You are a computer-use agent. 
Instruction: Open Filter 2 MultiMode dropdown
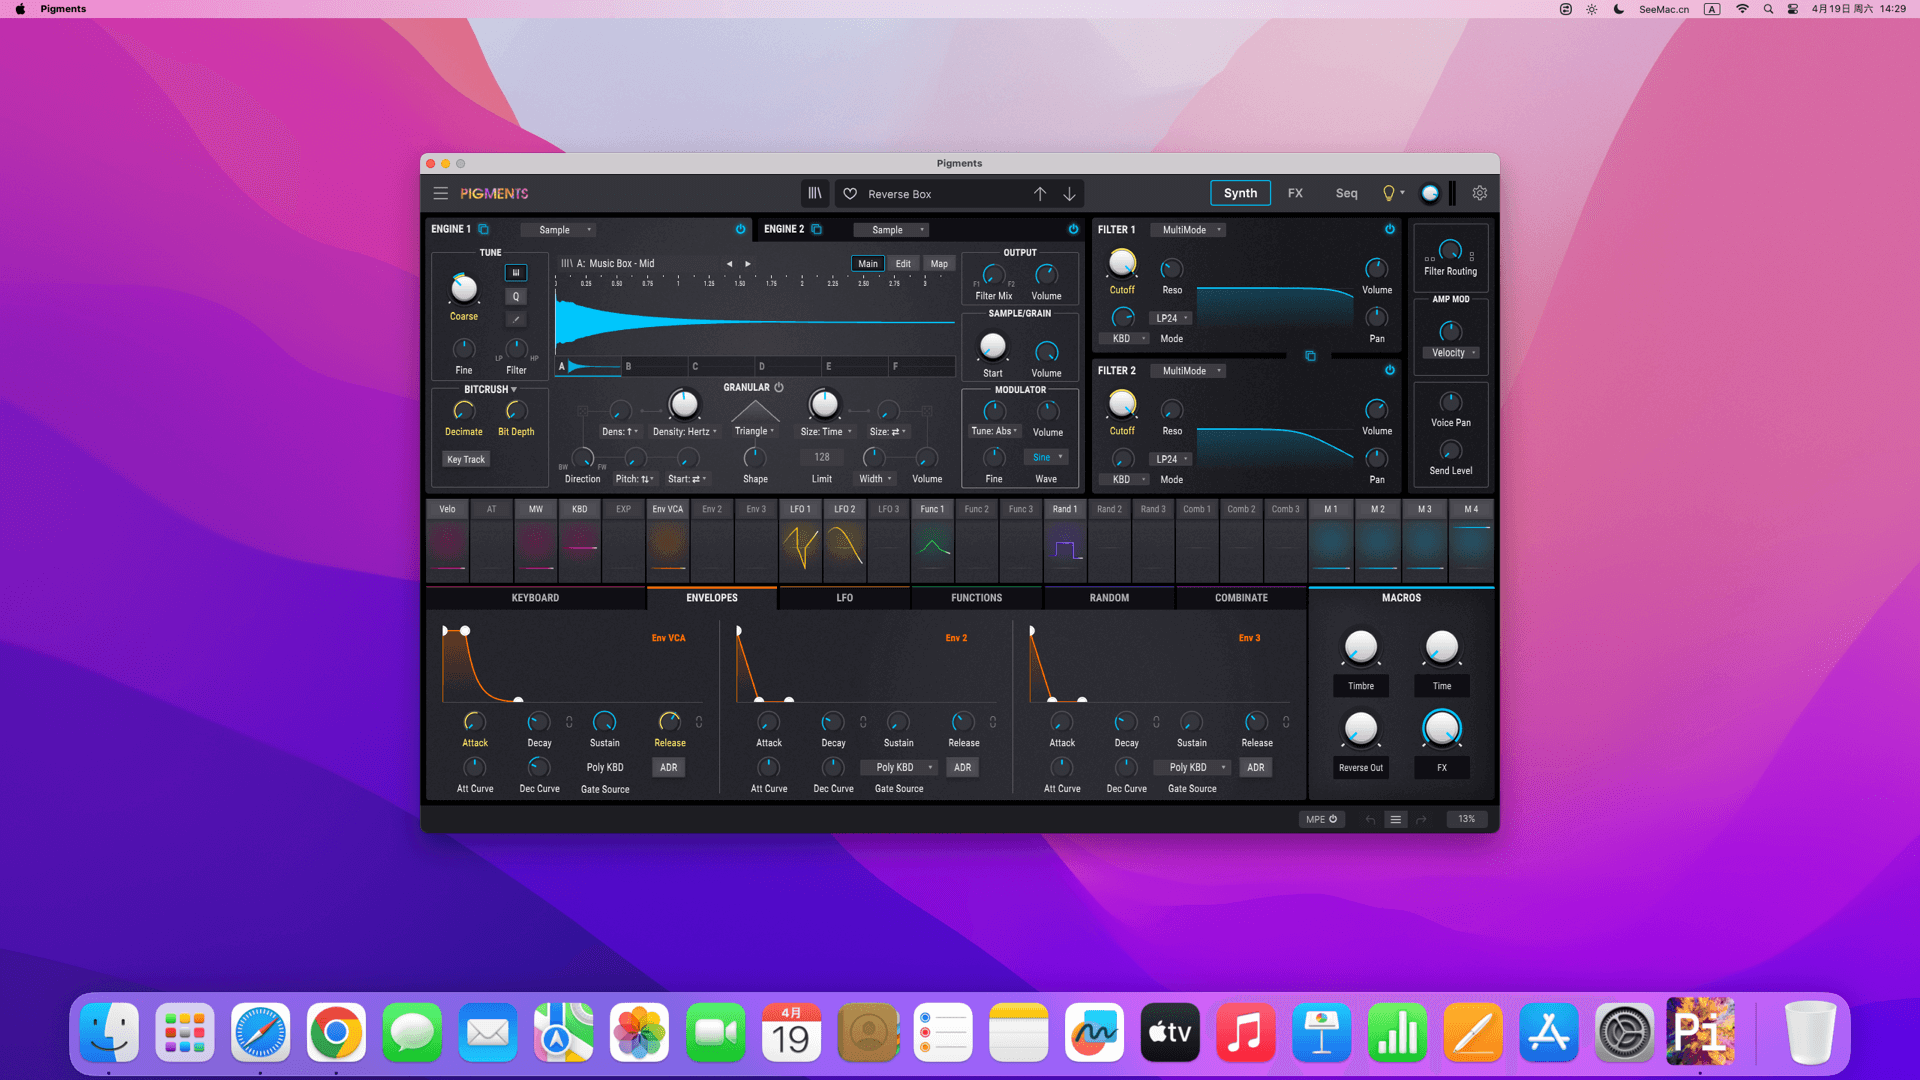[x=1187, y=371]
